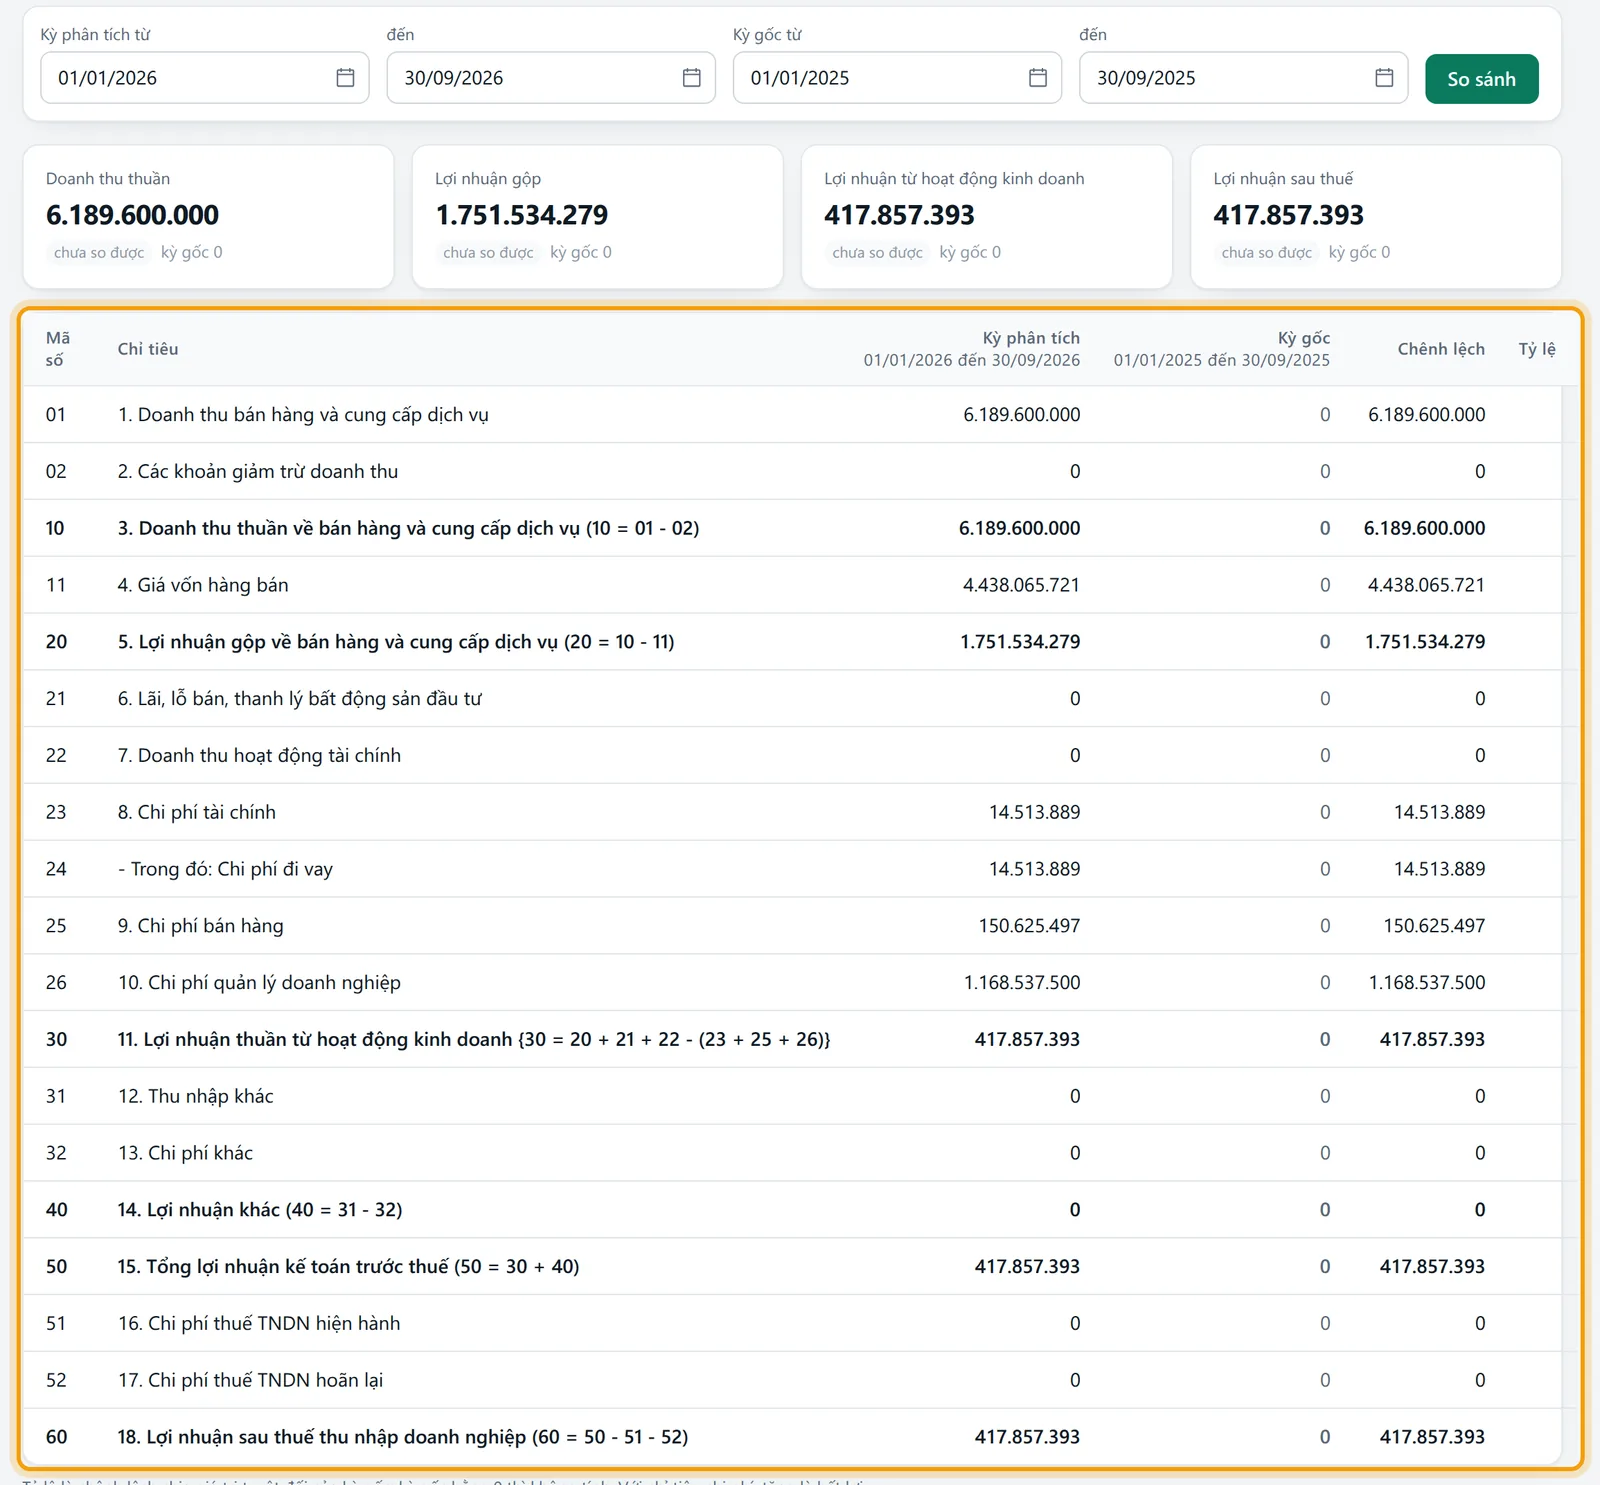Image resolution: width=1600 pixels, height=1485 pixels.
Task: Click value 1.168.537.500 in Kỳ phân tích column
Action: (x=1022, y=983)
